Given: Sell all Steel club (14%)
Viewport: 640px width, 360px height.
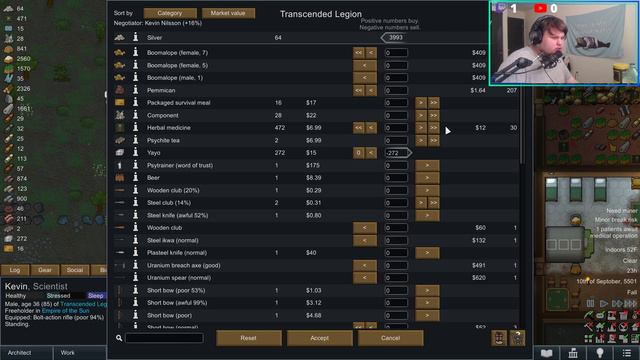Looking at the screenshot, I should pos(433,202).
